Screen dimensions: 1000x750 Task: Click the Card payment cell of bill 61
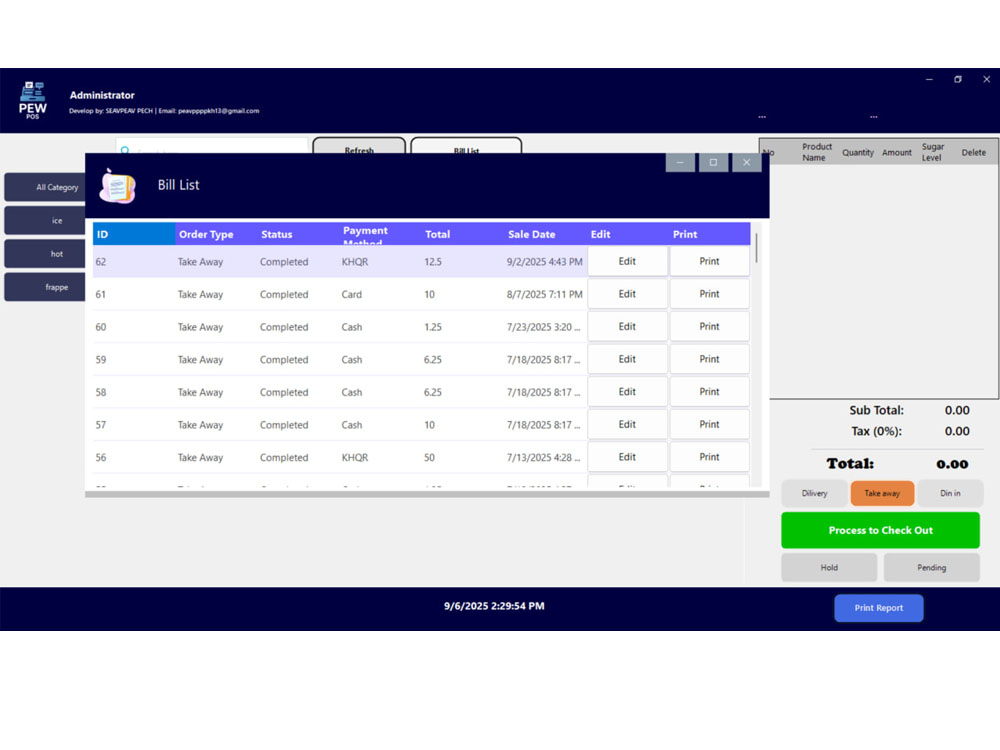pyautogui.click(x=381, y=294)
